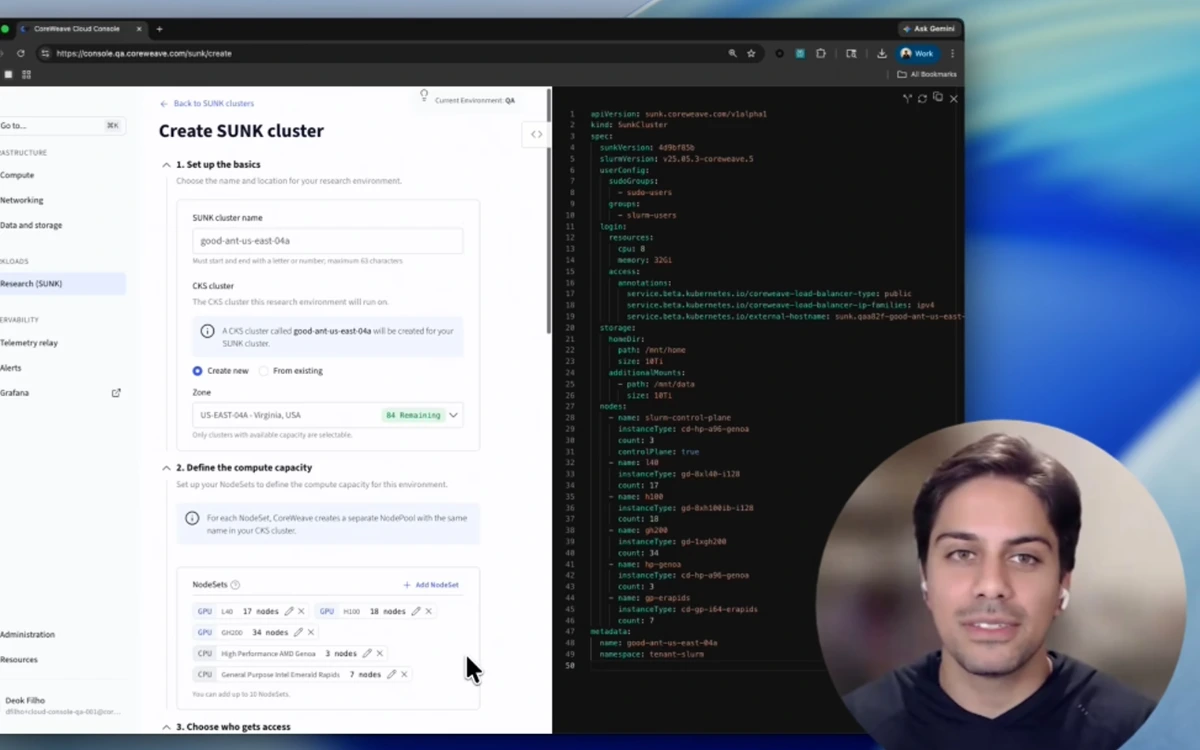Remove the Intel Emerald Rapids NodeSet
Screen dimensions: 1200x750
404,674
